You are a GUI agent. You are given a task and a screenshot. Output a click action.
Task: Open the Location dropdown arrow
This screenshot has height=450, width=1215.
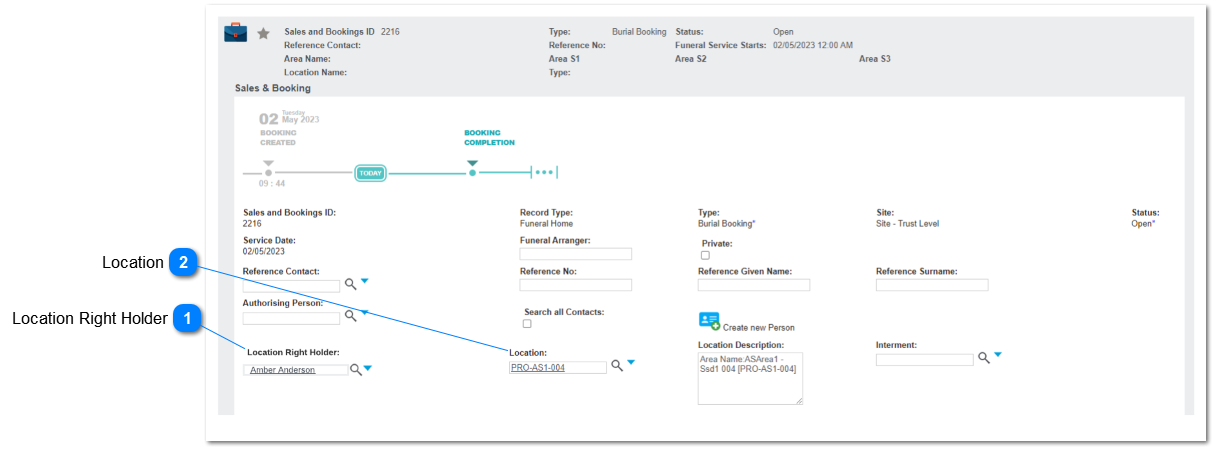pyautogui.click(x=631, y=364)
